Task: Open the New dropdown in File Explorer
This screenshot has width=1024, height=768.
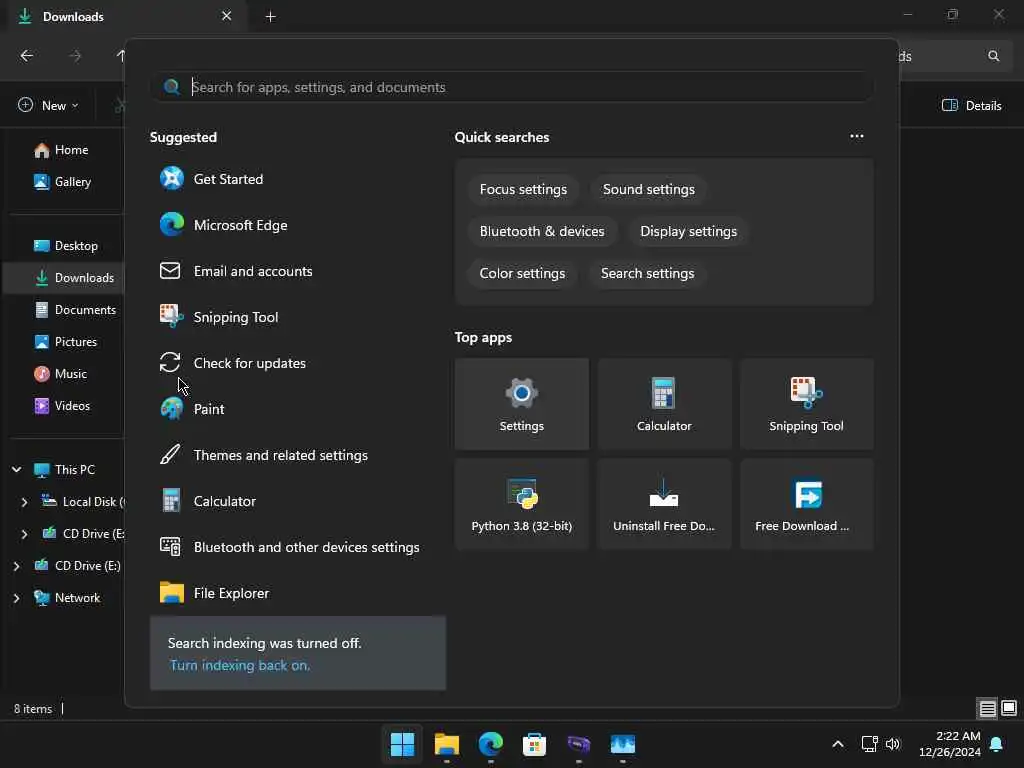Action: click(48, 106)
